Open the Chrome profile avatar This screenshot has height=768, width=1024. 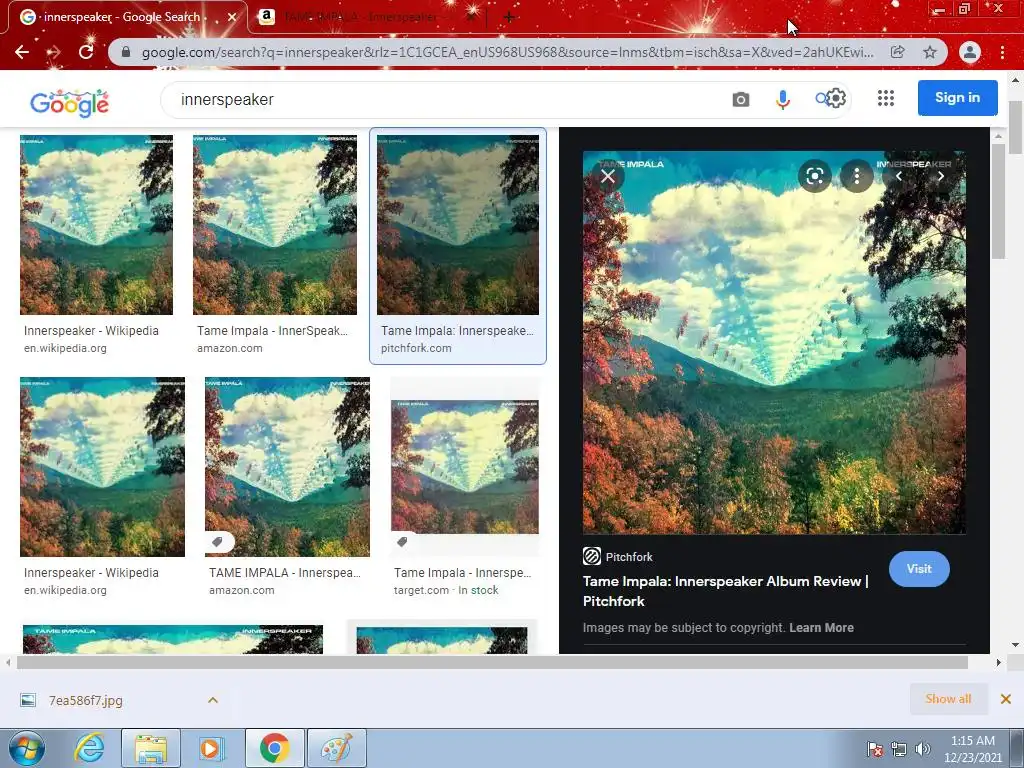coord(970,52)
